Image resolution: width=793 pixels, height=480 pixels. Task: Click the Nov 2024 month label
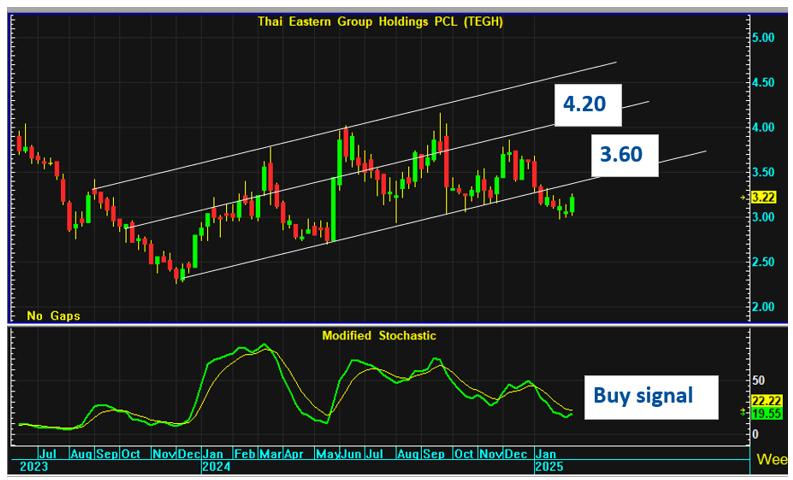[x=490, y=454]
